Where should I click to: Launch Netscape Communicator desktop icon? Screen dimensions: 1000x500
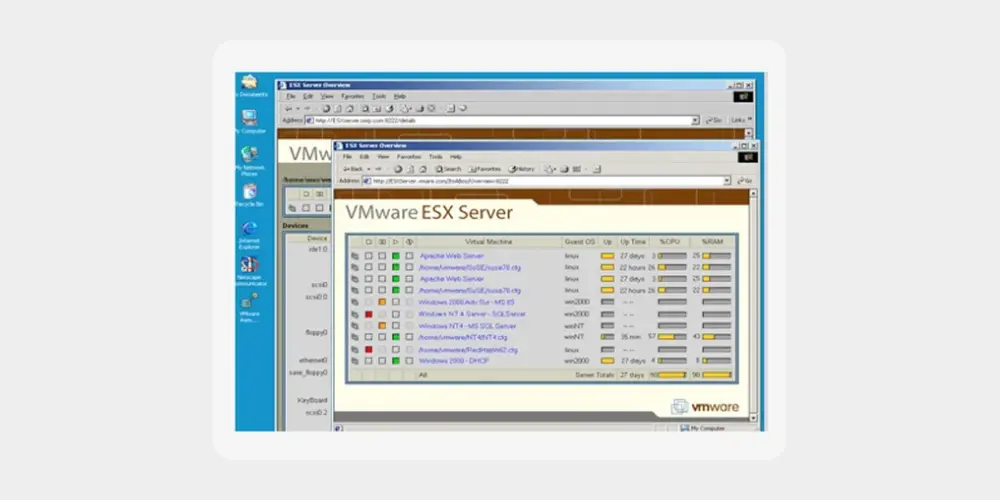249,265
